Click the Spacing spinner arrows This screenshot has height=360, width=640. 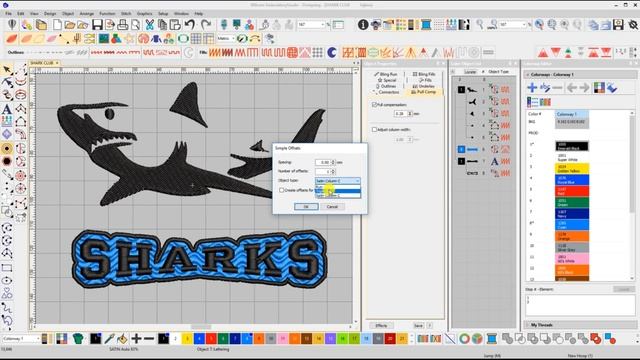pyautogui.click(x=333, y=162)
